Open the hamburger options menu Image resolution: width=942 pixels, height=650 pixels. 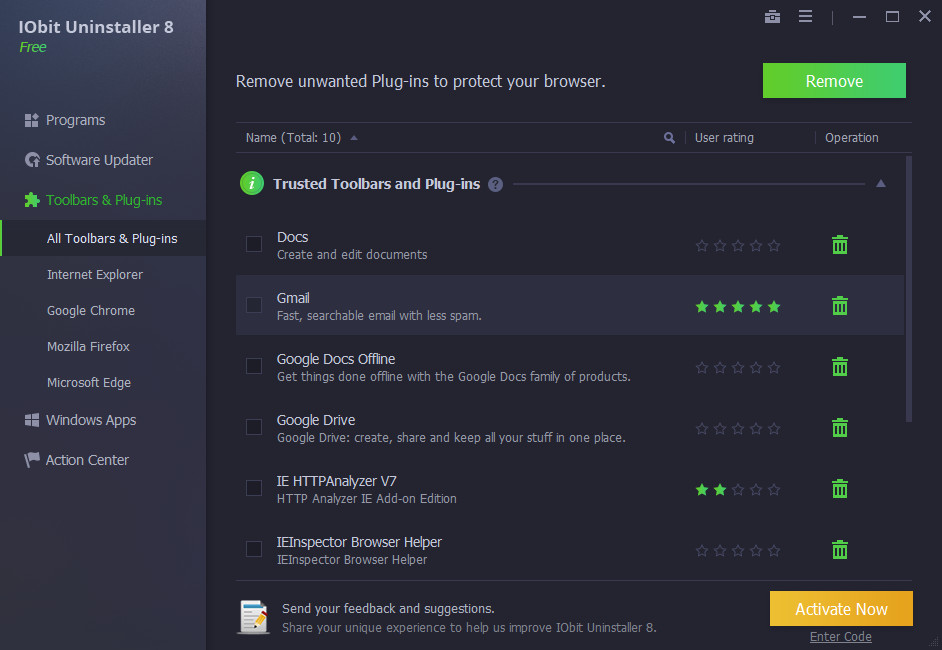(805, 16)
